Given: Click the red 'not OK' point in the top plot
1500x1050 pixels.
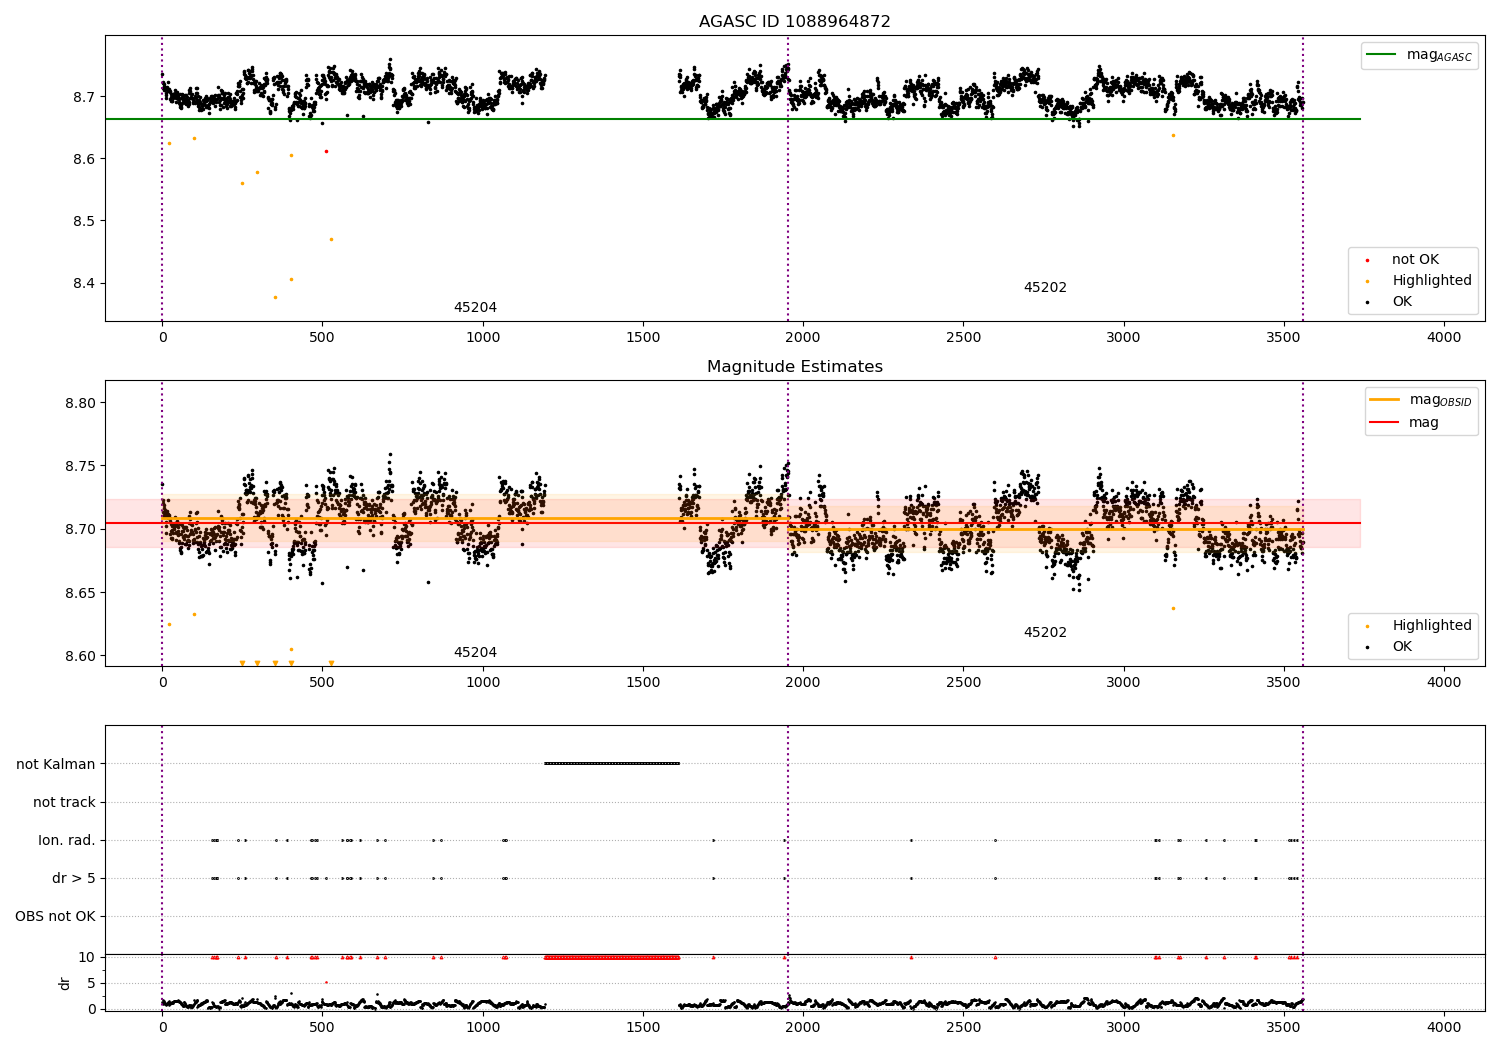Looking at the screenshot, I should click(326, 152).
